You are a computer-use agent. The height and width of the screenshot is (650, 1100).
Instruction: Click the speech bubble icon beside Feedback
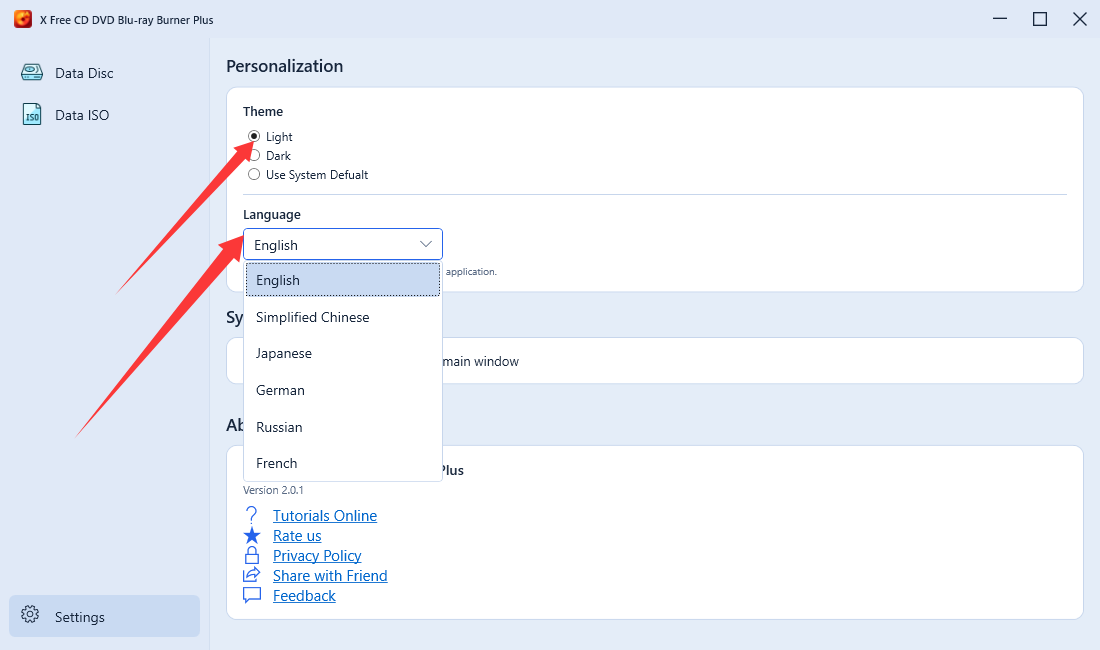252,595
